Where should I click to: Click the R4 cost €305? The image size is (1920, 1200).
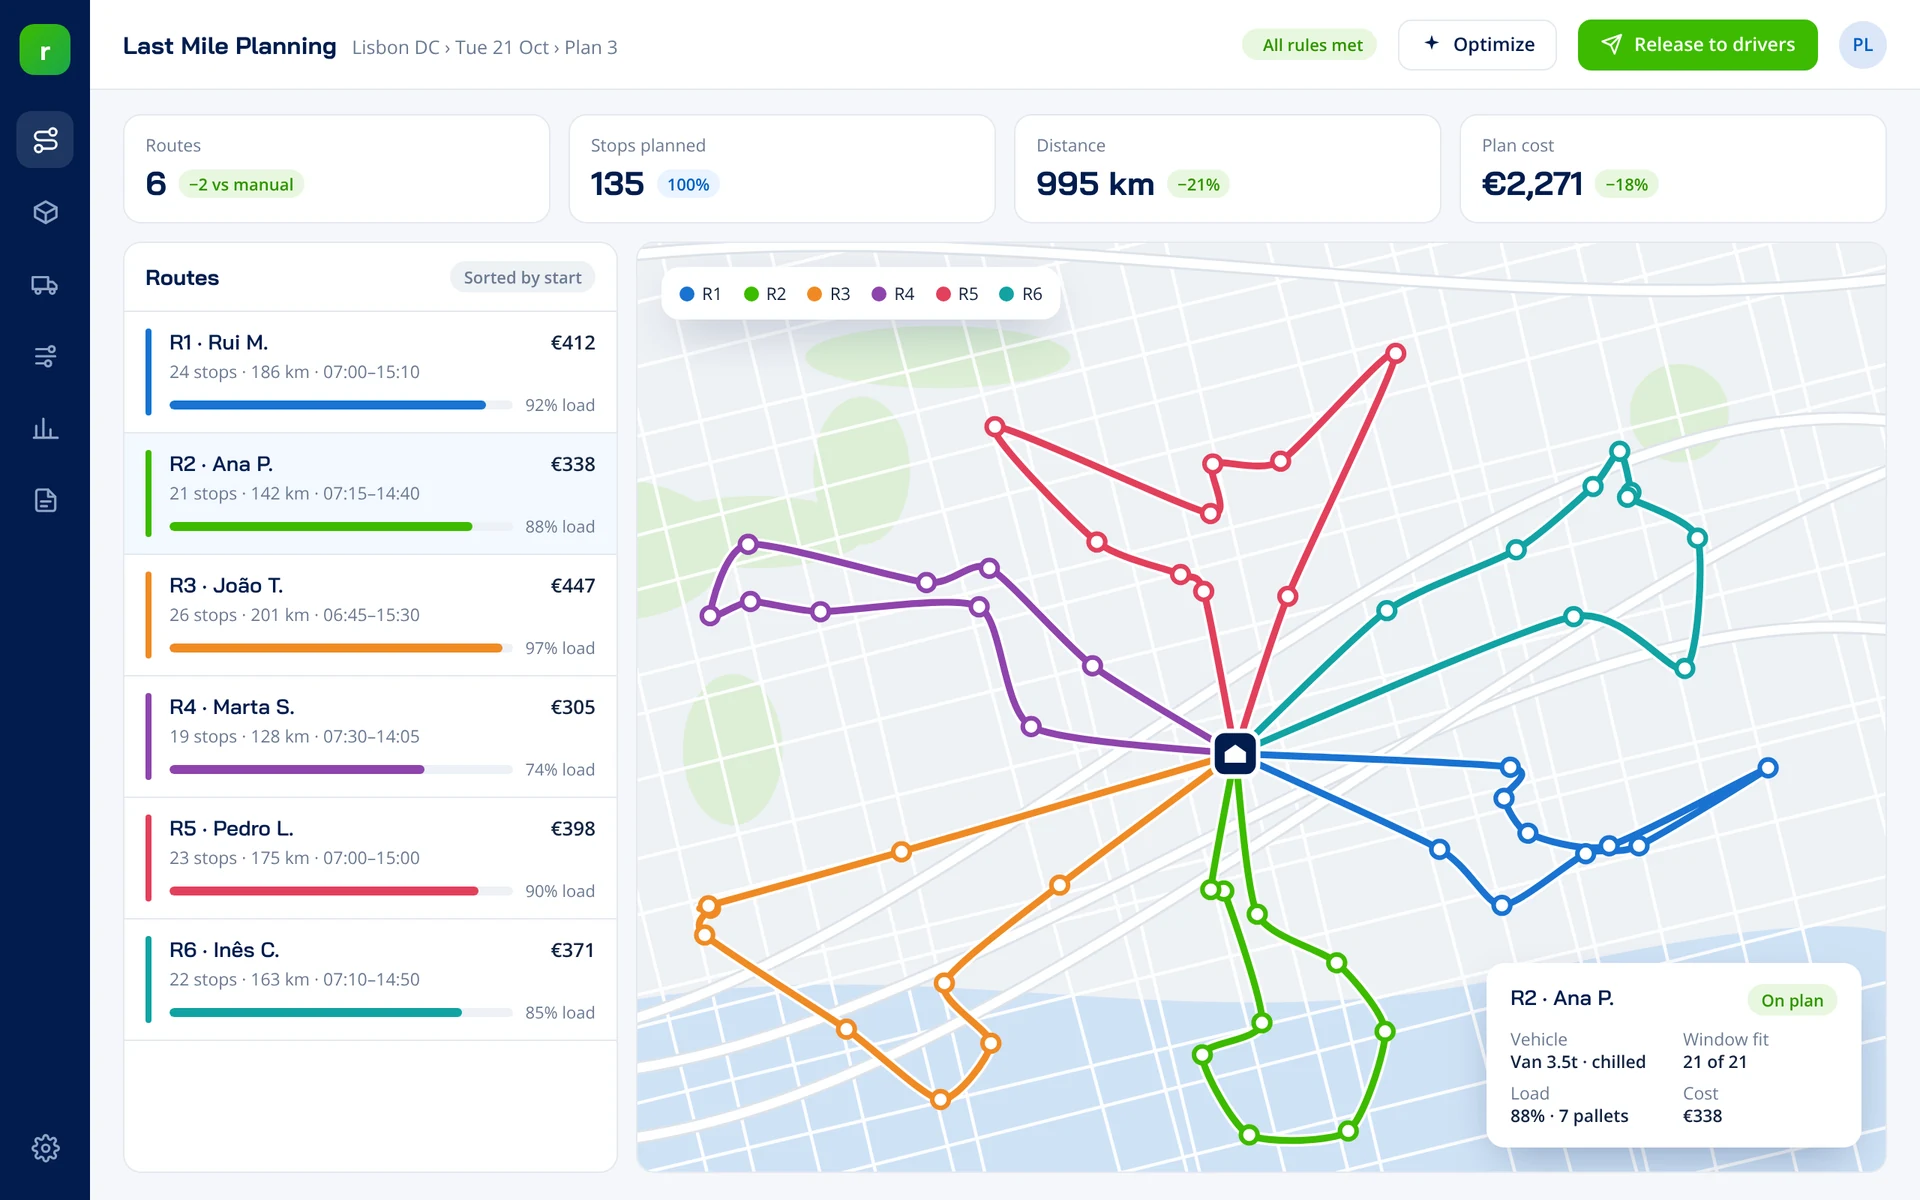click(573, 707)
